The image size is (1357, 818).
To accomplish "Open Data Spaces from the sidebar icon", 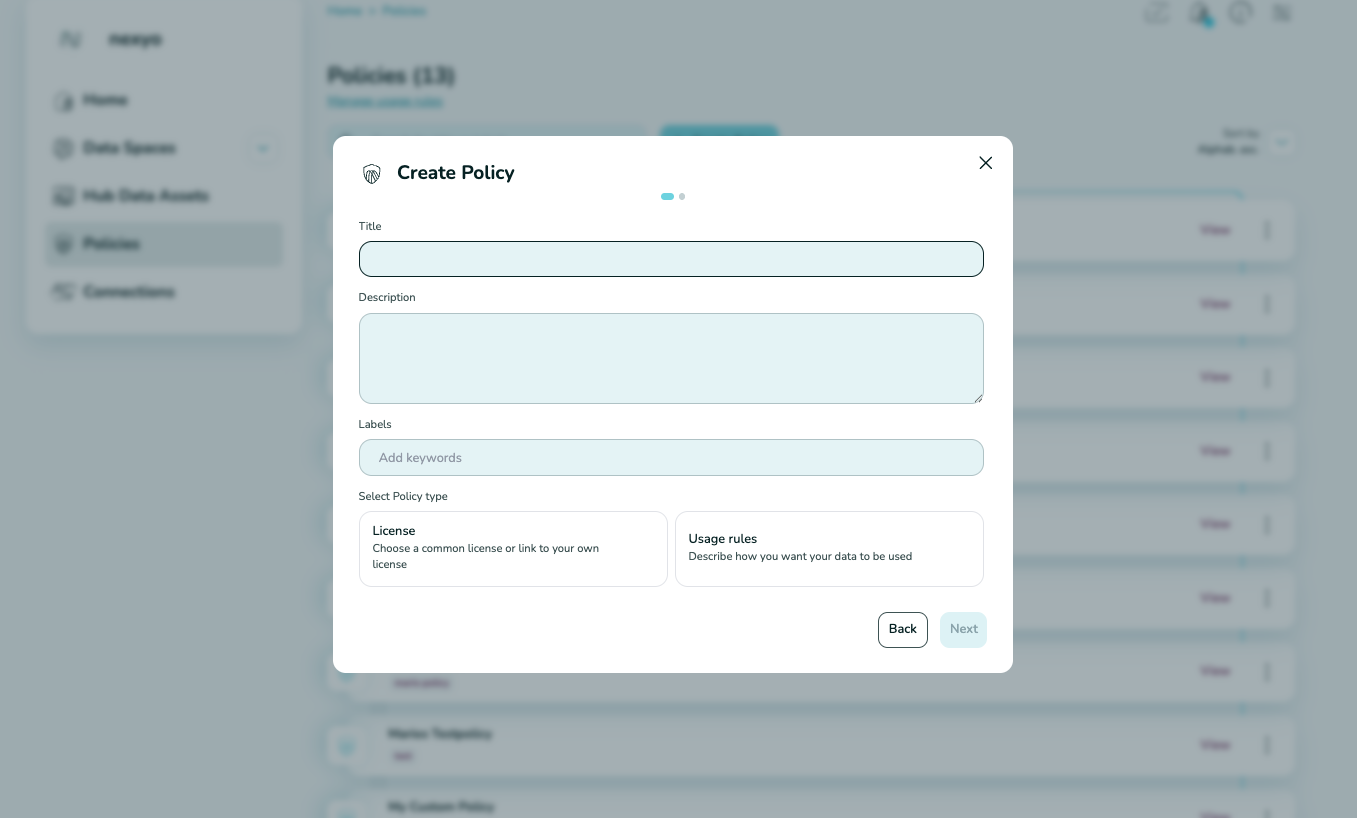I will pyautogui.click(x=64, y=148).
